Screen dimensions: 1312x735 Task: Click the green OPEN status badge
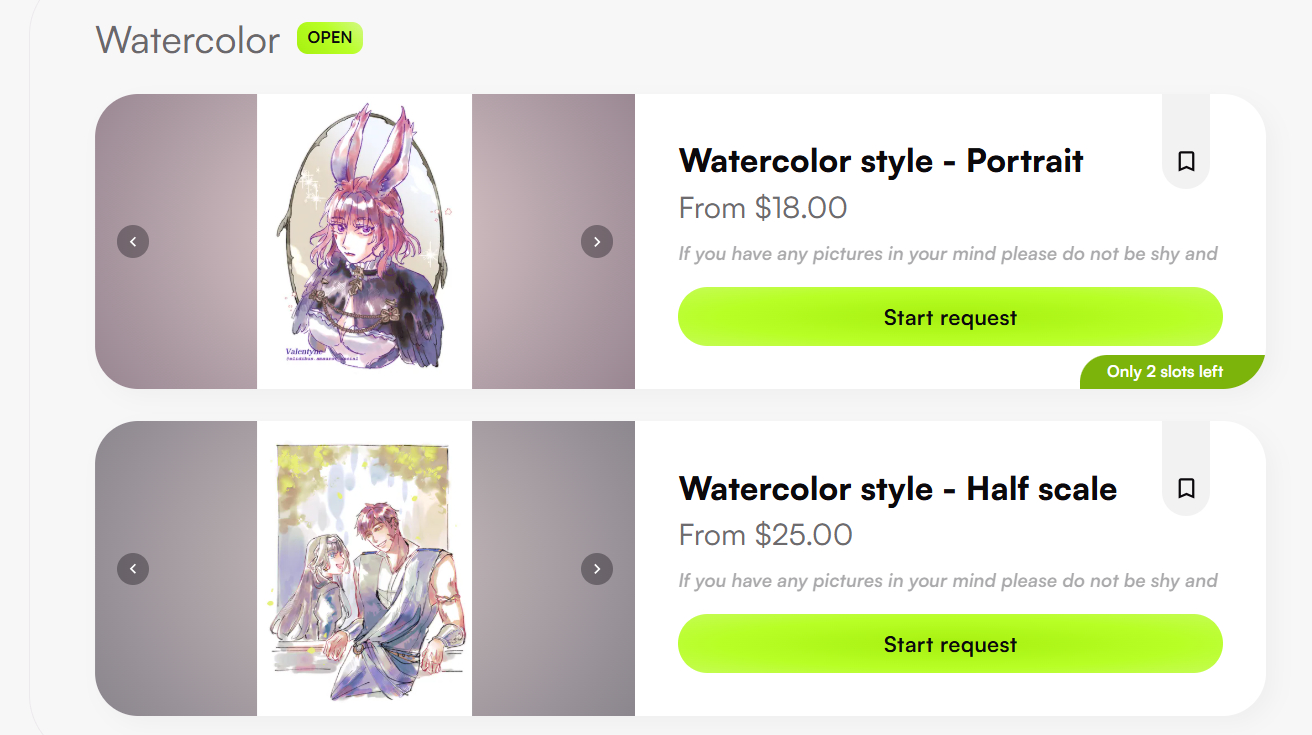click(x=330, y=38)
